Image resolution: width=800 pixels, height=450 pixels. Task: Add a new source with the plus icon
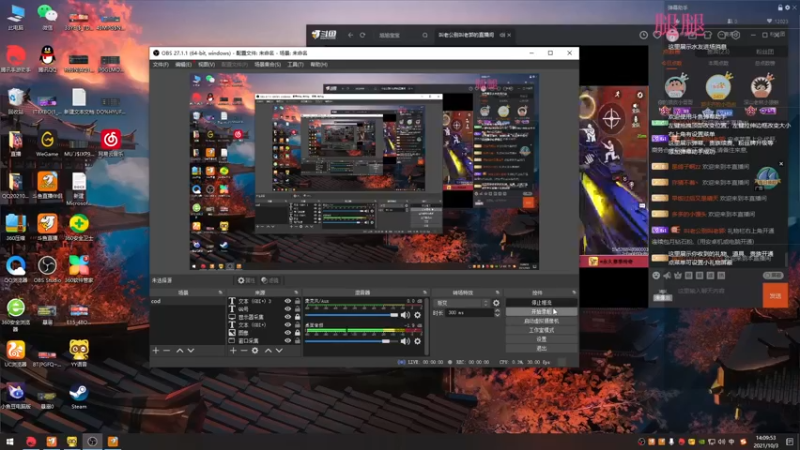pos(233,351)
